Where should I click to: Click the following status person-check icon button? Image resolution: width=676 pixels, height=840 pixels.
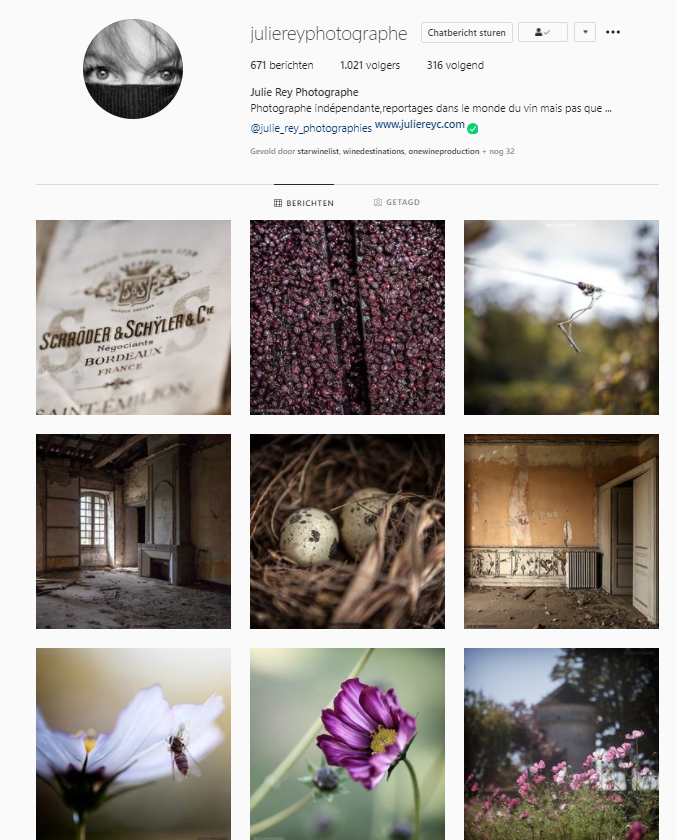click(543, 32)
